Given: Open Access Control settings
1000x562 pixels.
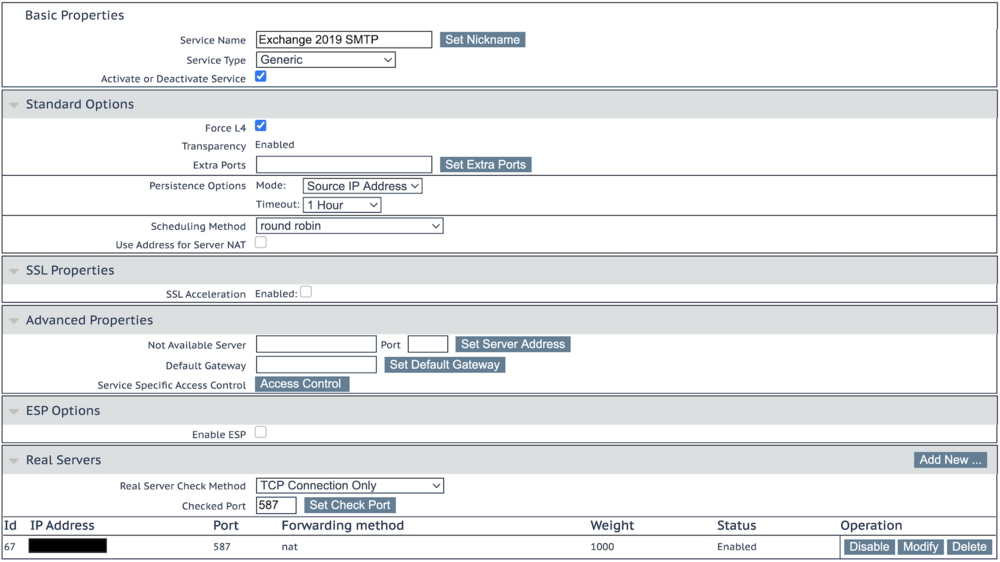Looking at the screenshot, I should pyautogui.click(x=301, y=384).
